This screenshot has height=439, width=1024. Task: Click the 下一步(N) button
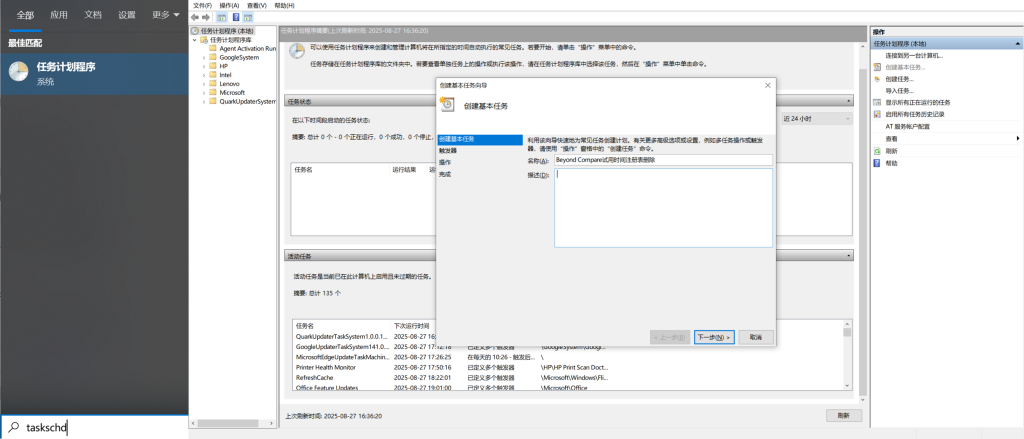(714, 337)
